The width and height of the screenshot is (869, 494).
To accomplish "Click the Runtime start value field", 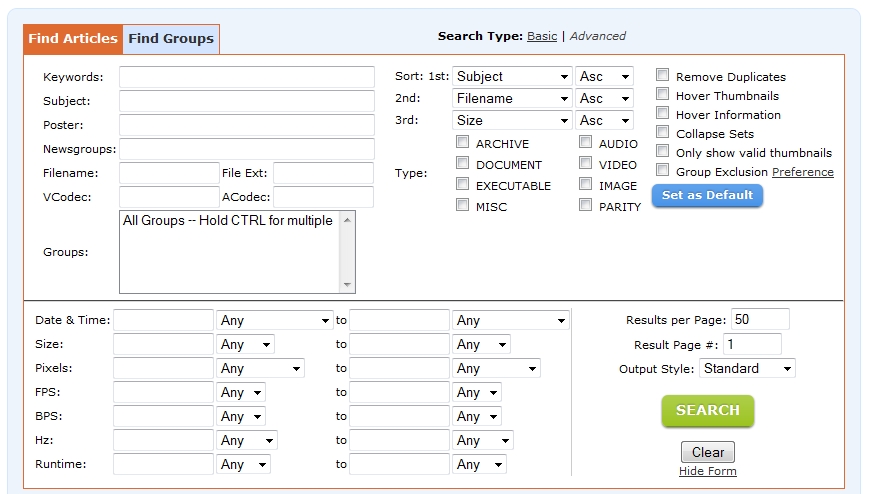I will 163,464.
